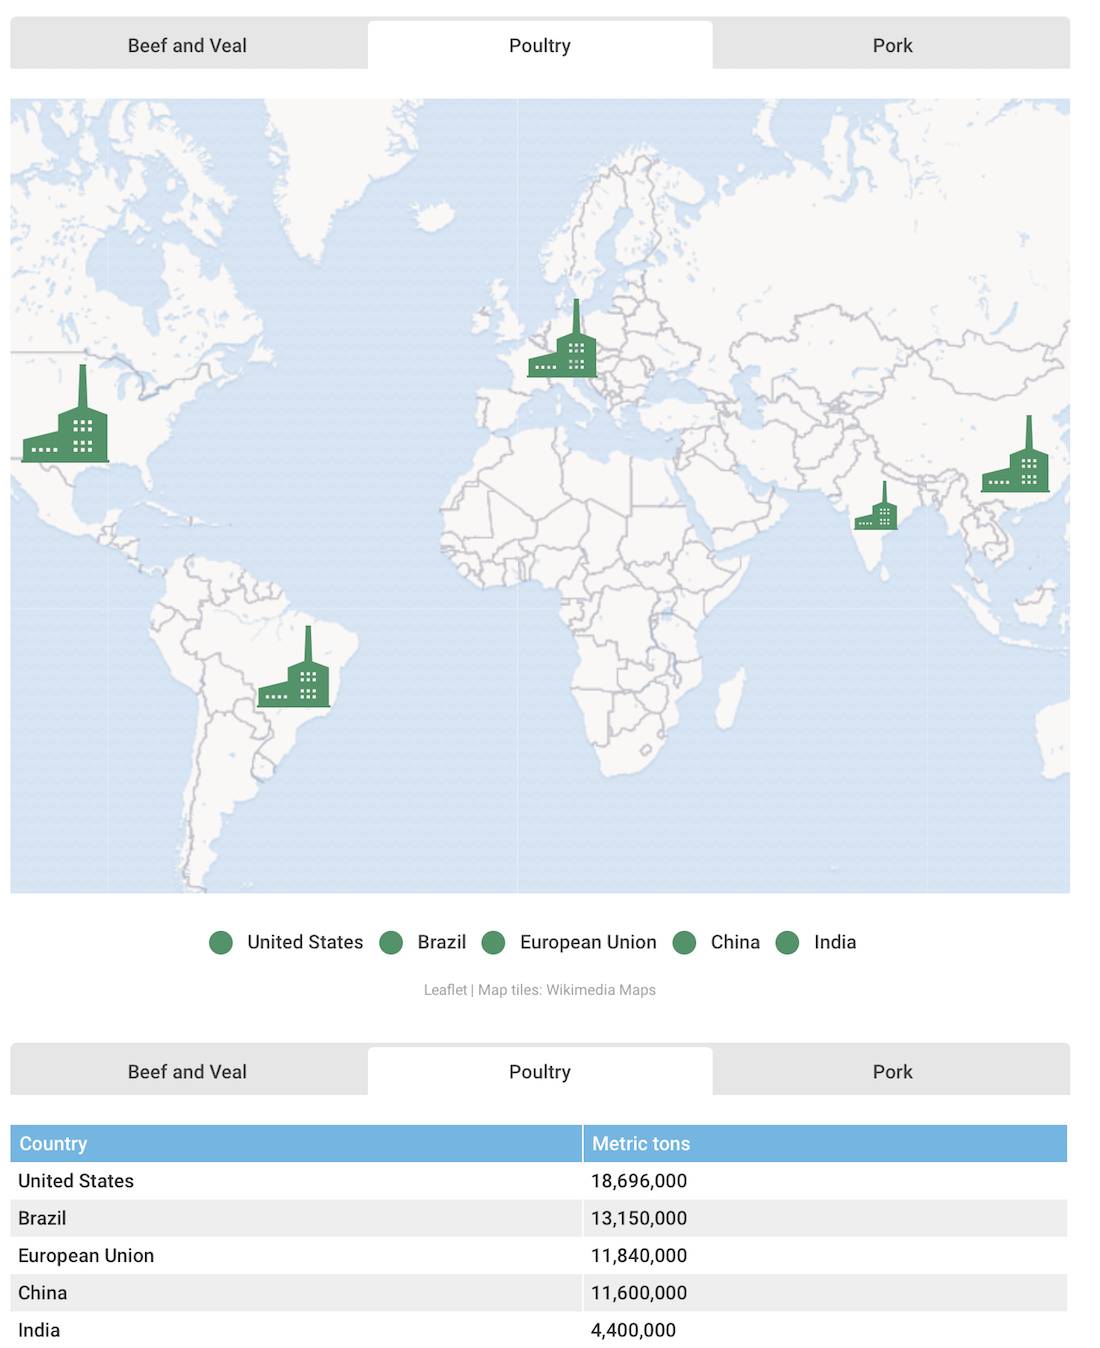The image size is (1100, 1348).
Task: Toggle United States legend green circle
Action: point(221,943)
